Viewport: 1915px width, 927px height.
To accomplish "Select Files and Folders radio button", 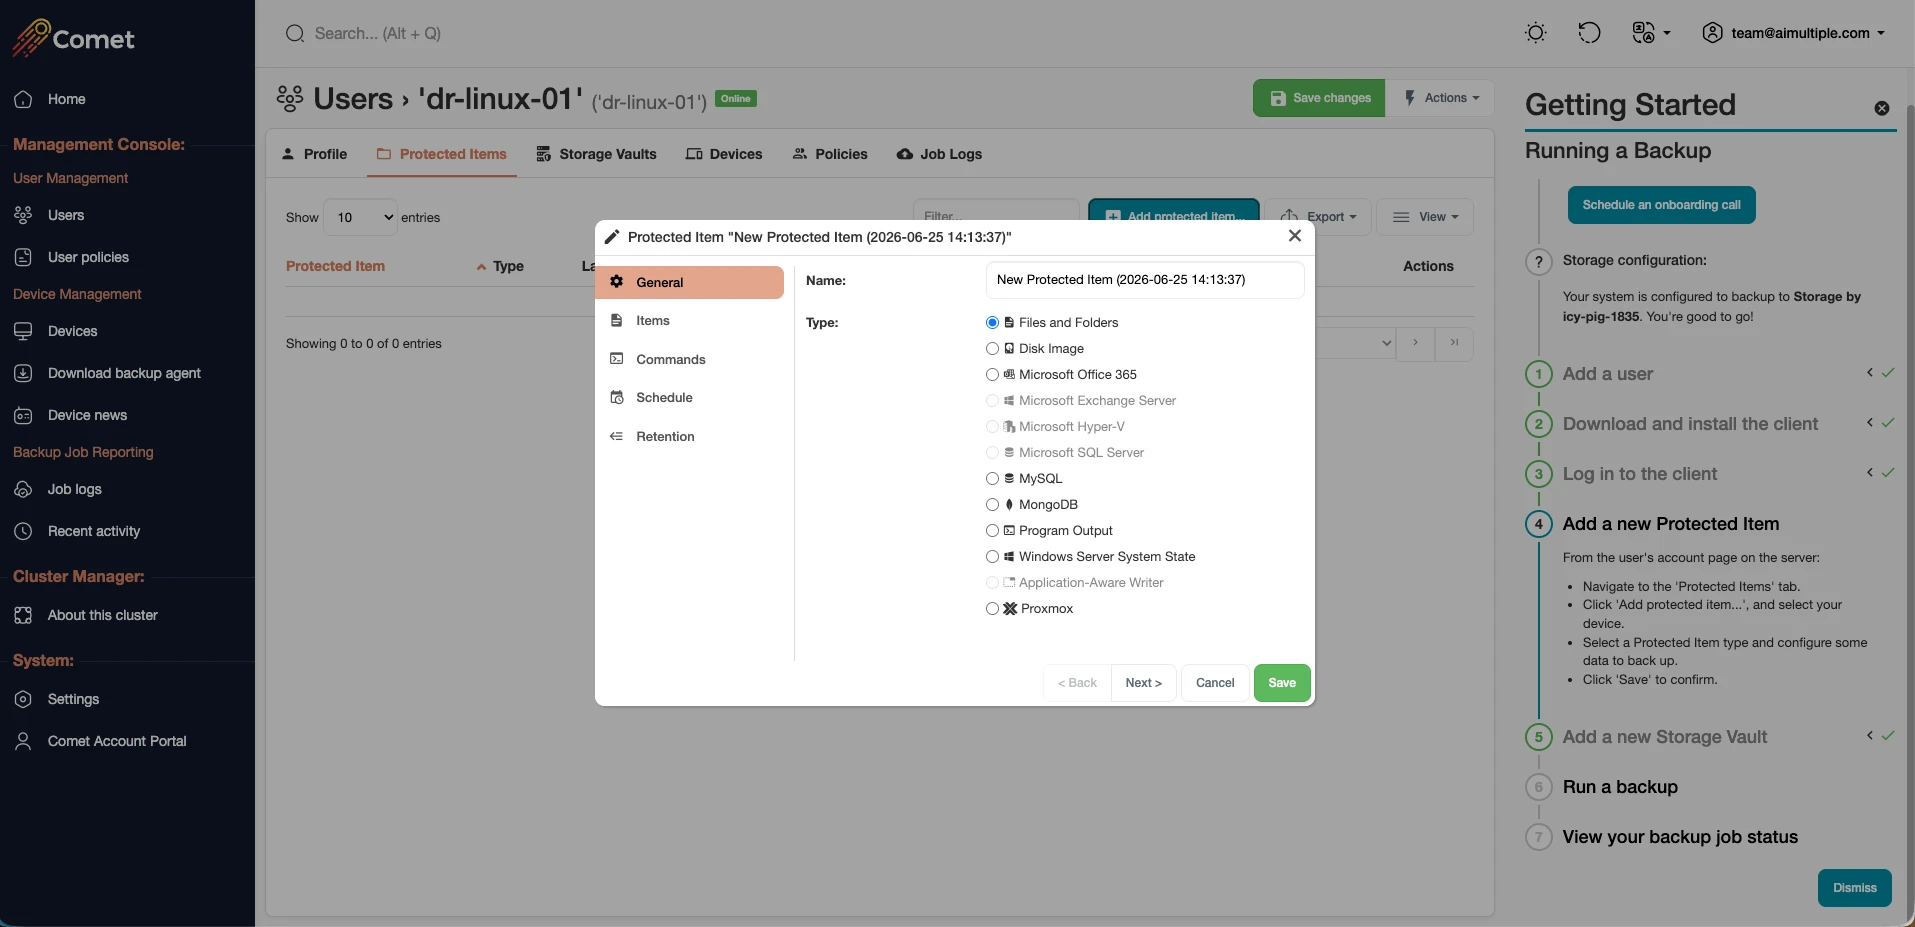I will click(x=992, y=323).
